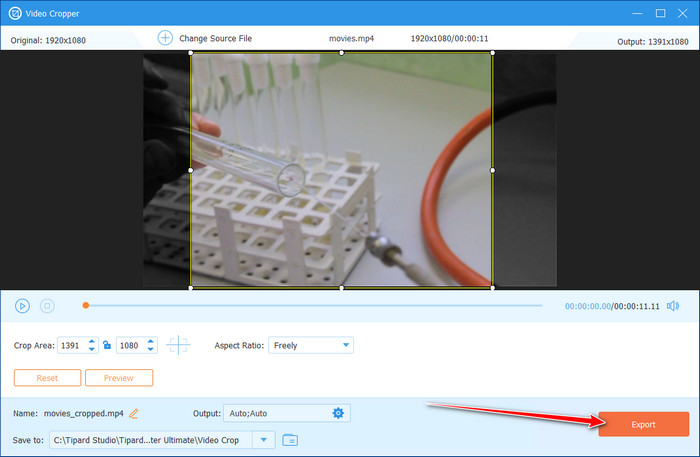700x457 pixels.
Task: Click the top-left crop handle
Action: pos(191,53)
